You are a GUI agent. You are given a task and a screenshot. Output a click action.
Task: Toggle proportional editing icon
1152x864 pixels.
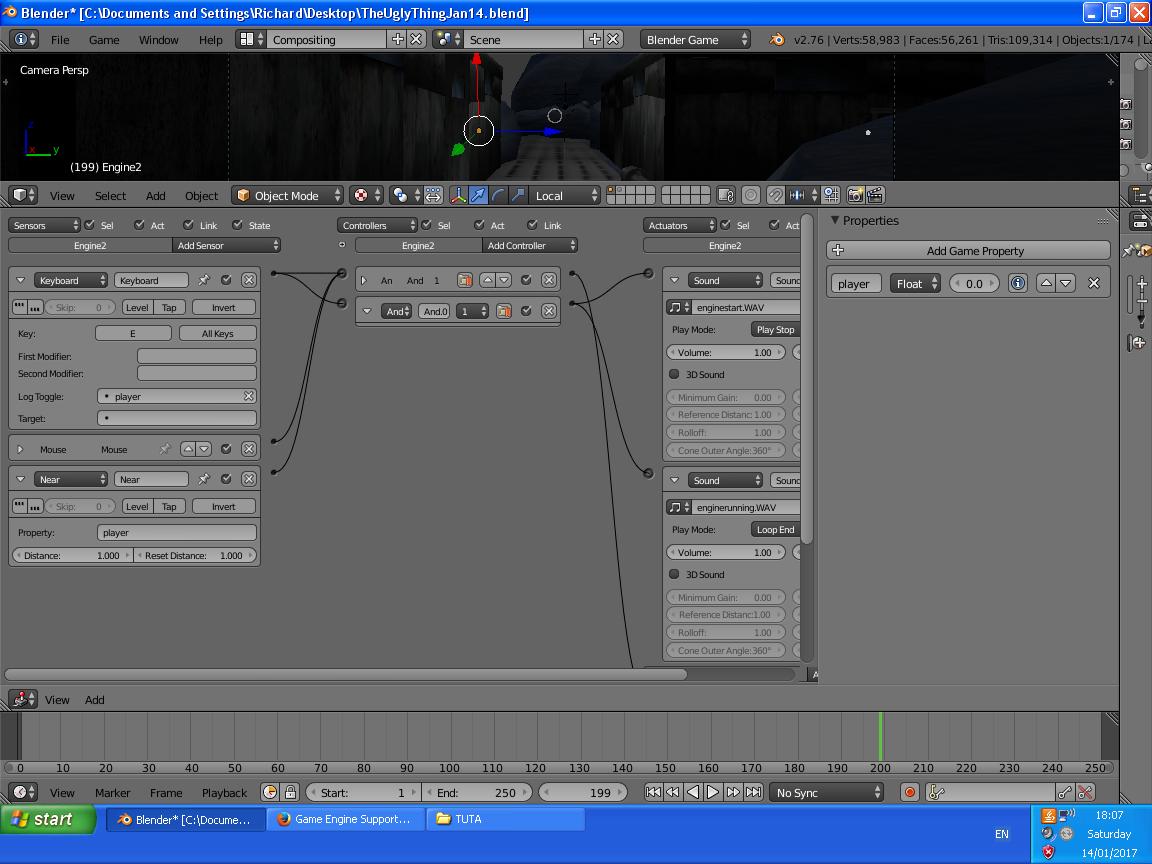tap(751, 195)
